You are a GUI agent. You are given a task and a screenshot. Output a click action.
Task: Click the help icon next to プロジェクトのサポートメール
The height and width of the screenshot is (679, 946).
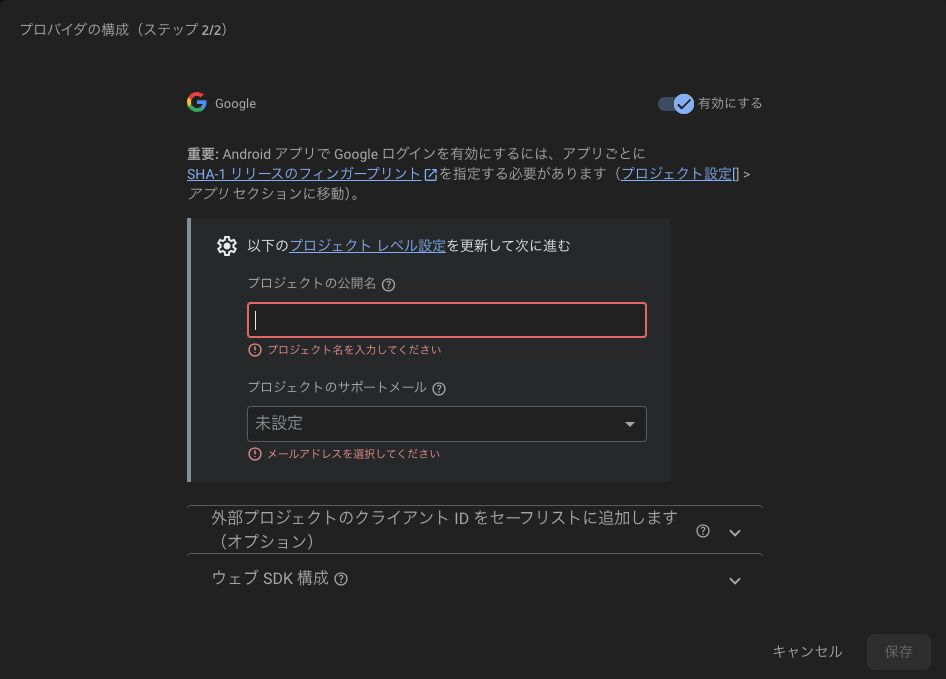(438, 388)
